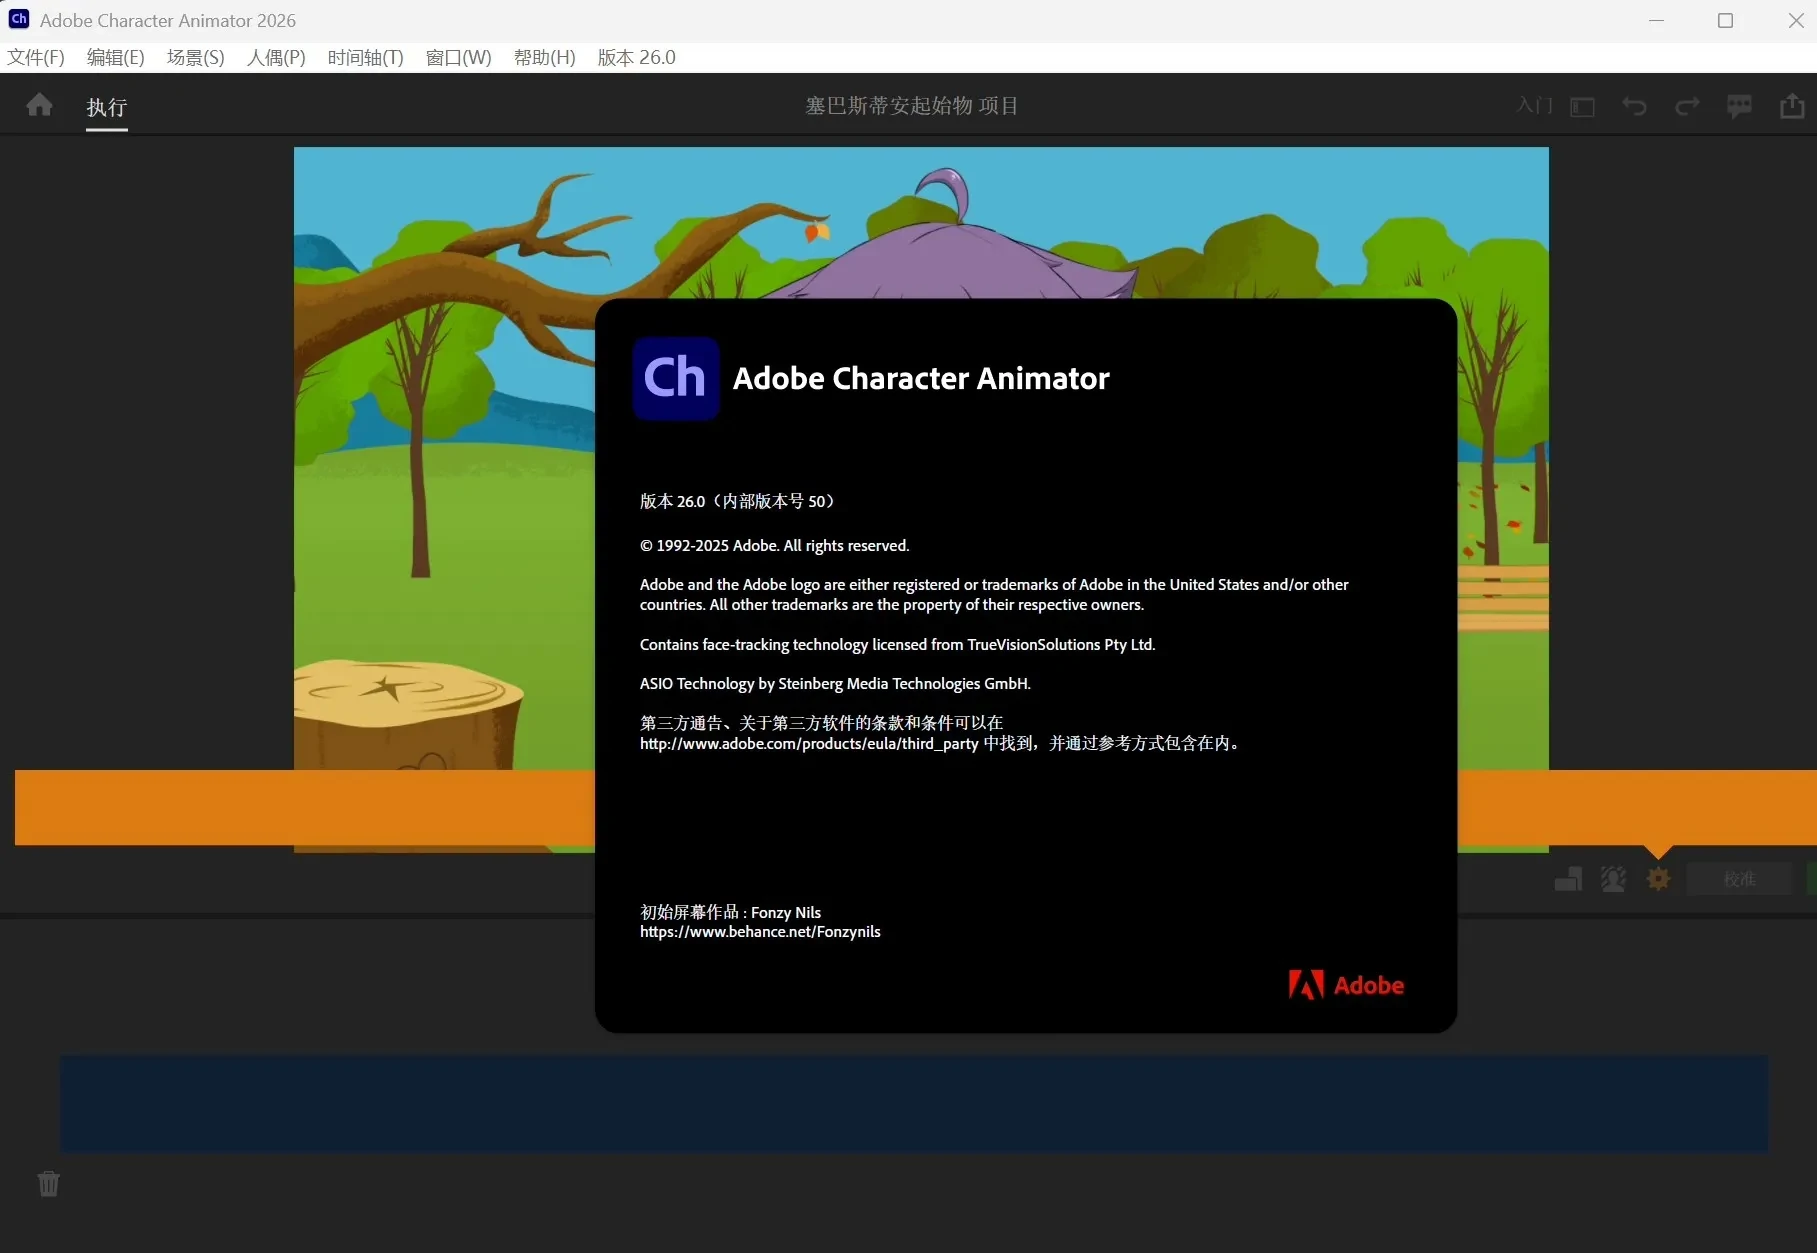This screenshot has height=1253, width=1817.
Task: Switch to the 执行 tab
Action: click(x=107, y=107)
